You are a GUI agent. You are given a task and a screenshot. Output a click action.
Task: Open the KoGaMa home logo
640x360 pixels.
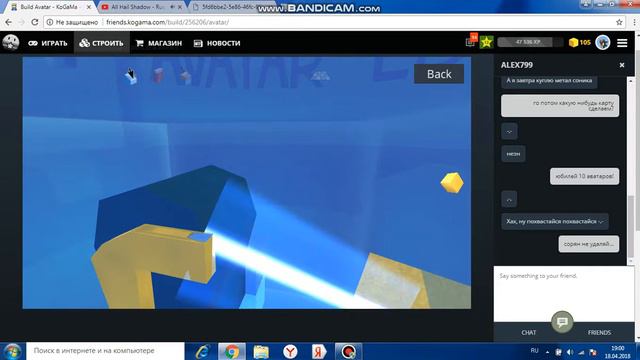click(11, 42)
